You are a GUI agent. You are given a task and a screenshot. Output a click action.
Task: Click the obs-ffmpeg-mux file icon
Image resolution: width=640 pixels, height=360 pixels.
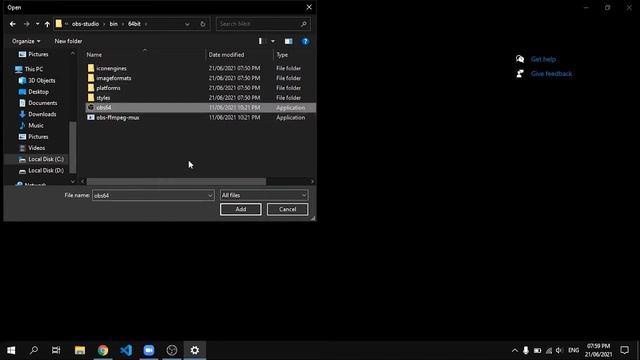tap(91, 117)
